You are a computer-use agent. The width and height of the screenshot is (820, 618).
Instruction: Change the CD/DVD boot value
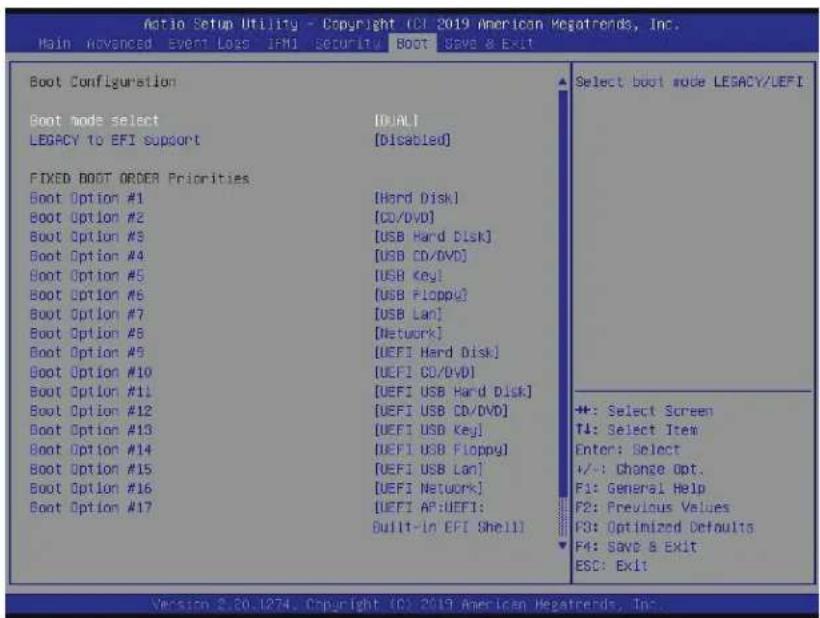pyautogui.click(x=404, y=218)
